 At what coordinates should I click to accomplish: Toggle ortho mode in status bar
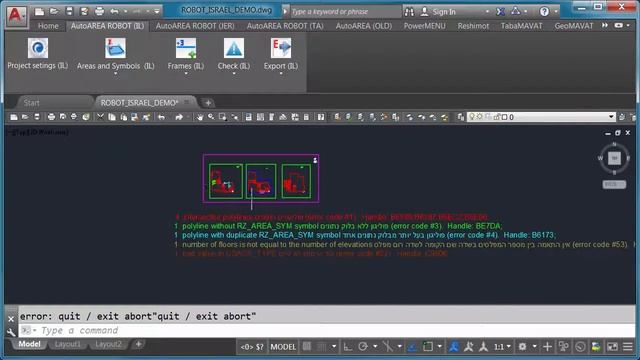tap(348, 347)
